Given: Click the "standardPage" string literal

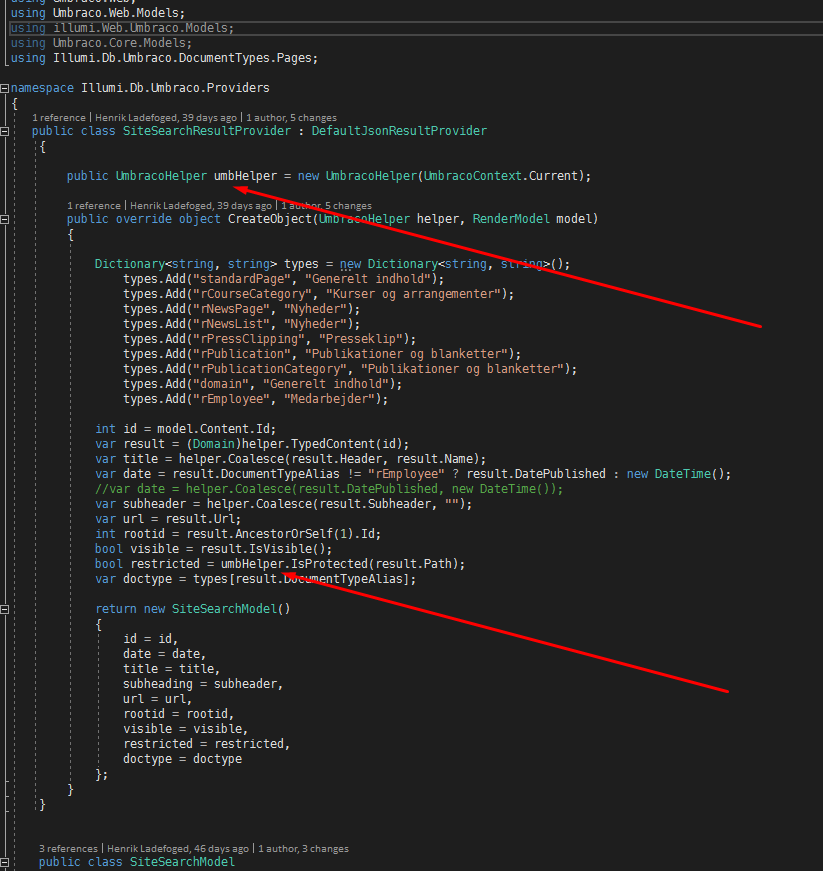Looking at the screenshot, I should 242,279.
